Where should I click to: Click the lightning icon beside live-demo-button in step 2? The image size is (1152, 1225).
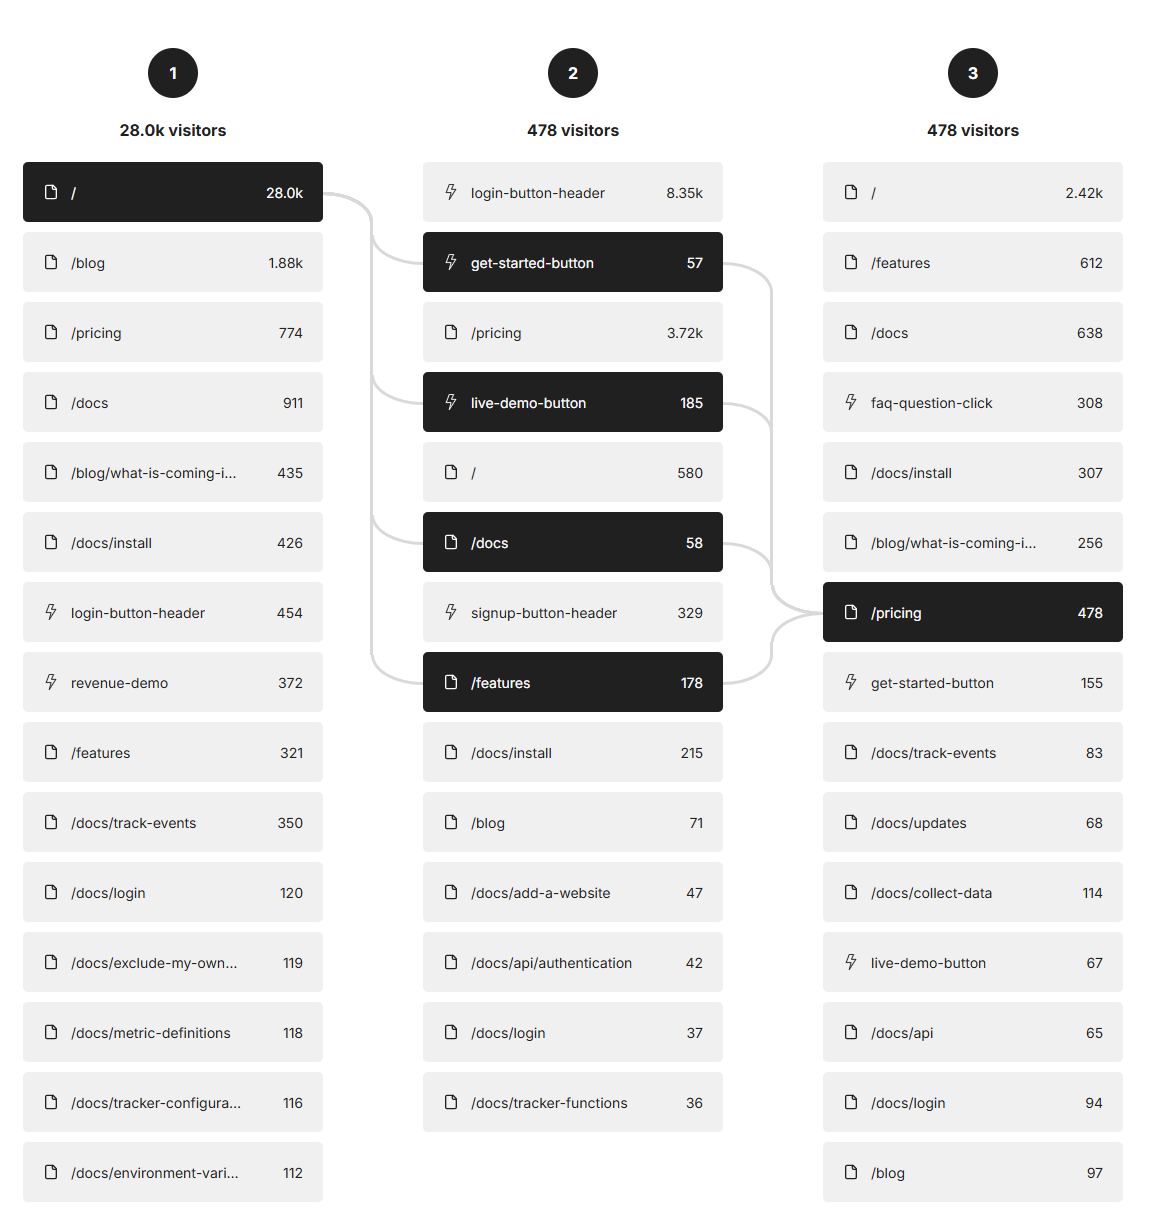451,402
